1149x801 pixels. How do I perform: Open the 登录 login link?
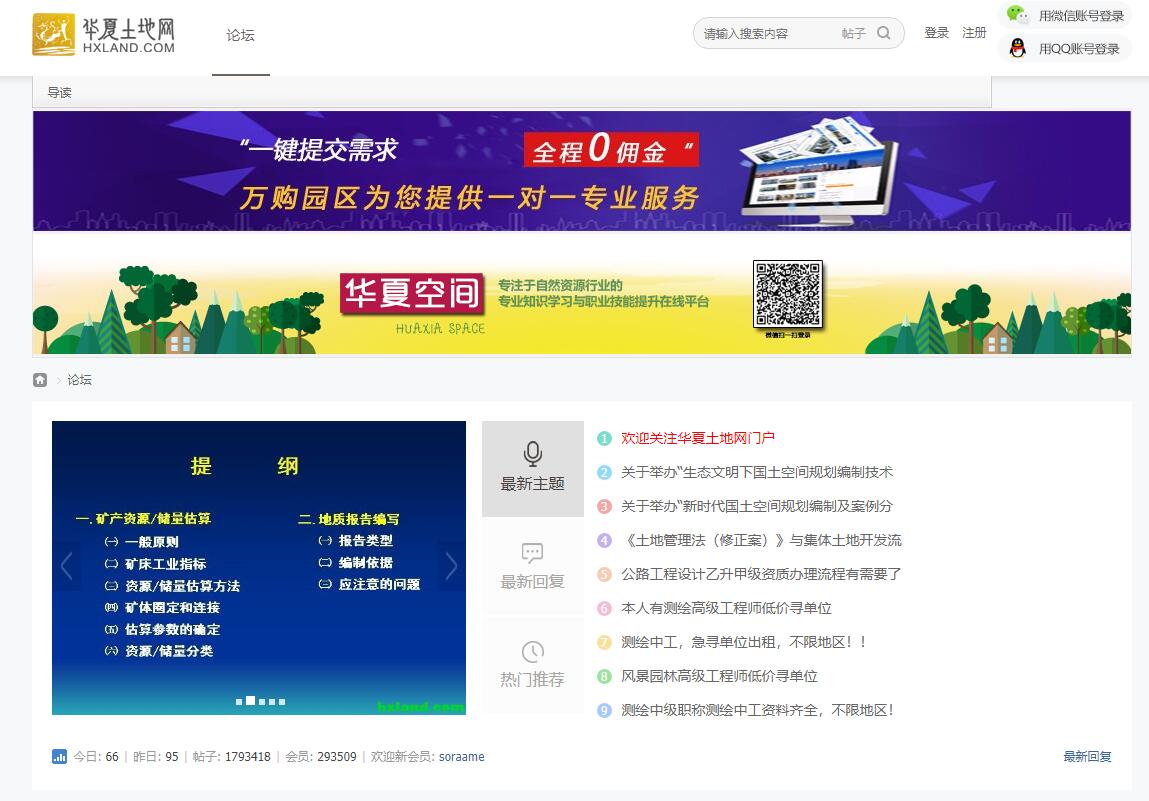[x=936, y=33]
